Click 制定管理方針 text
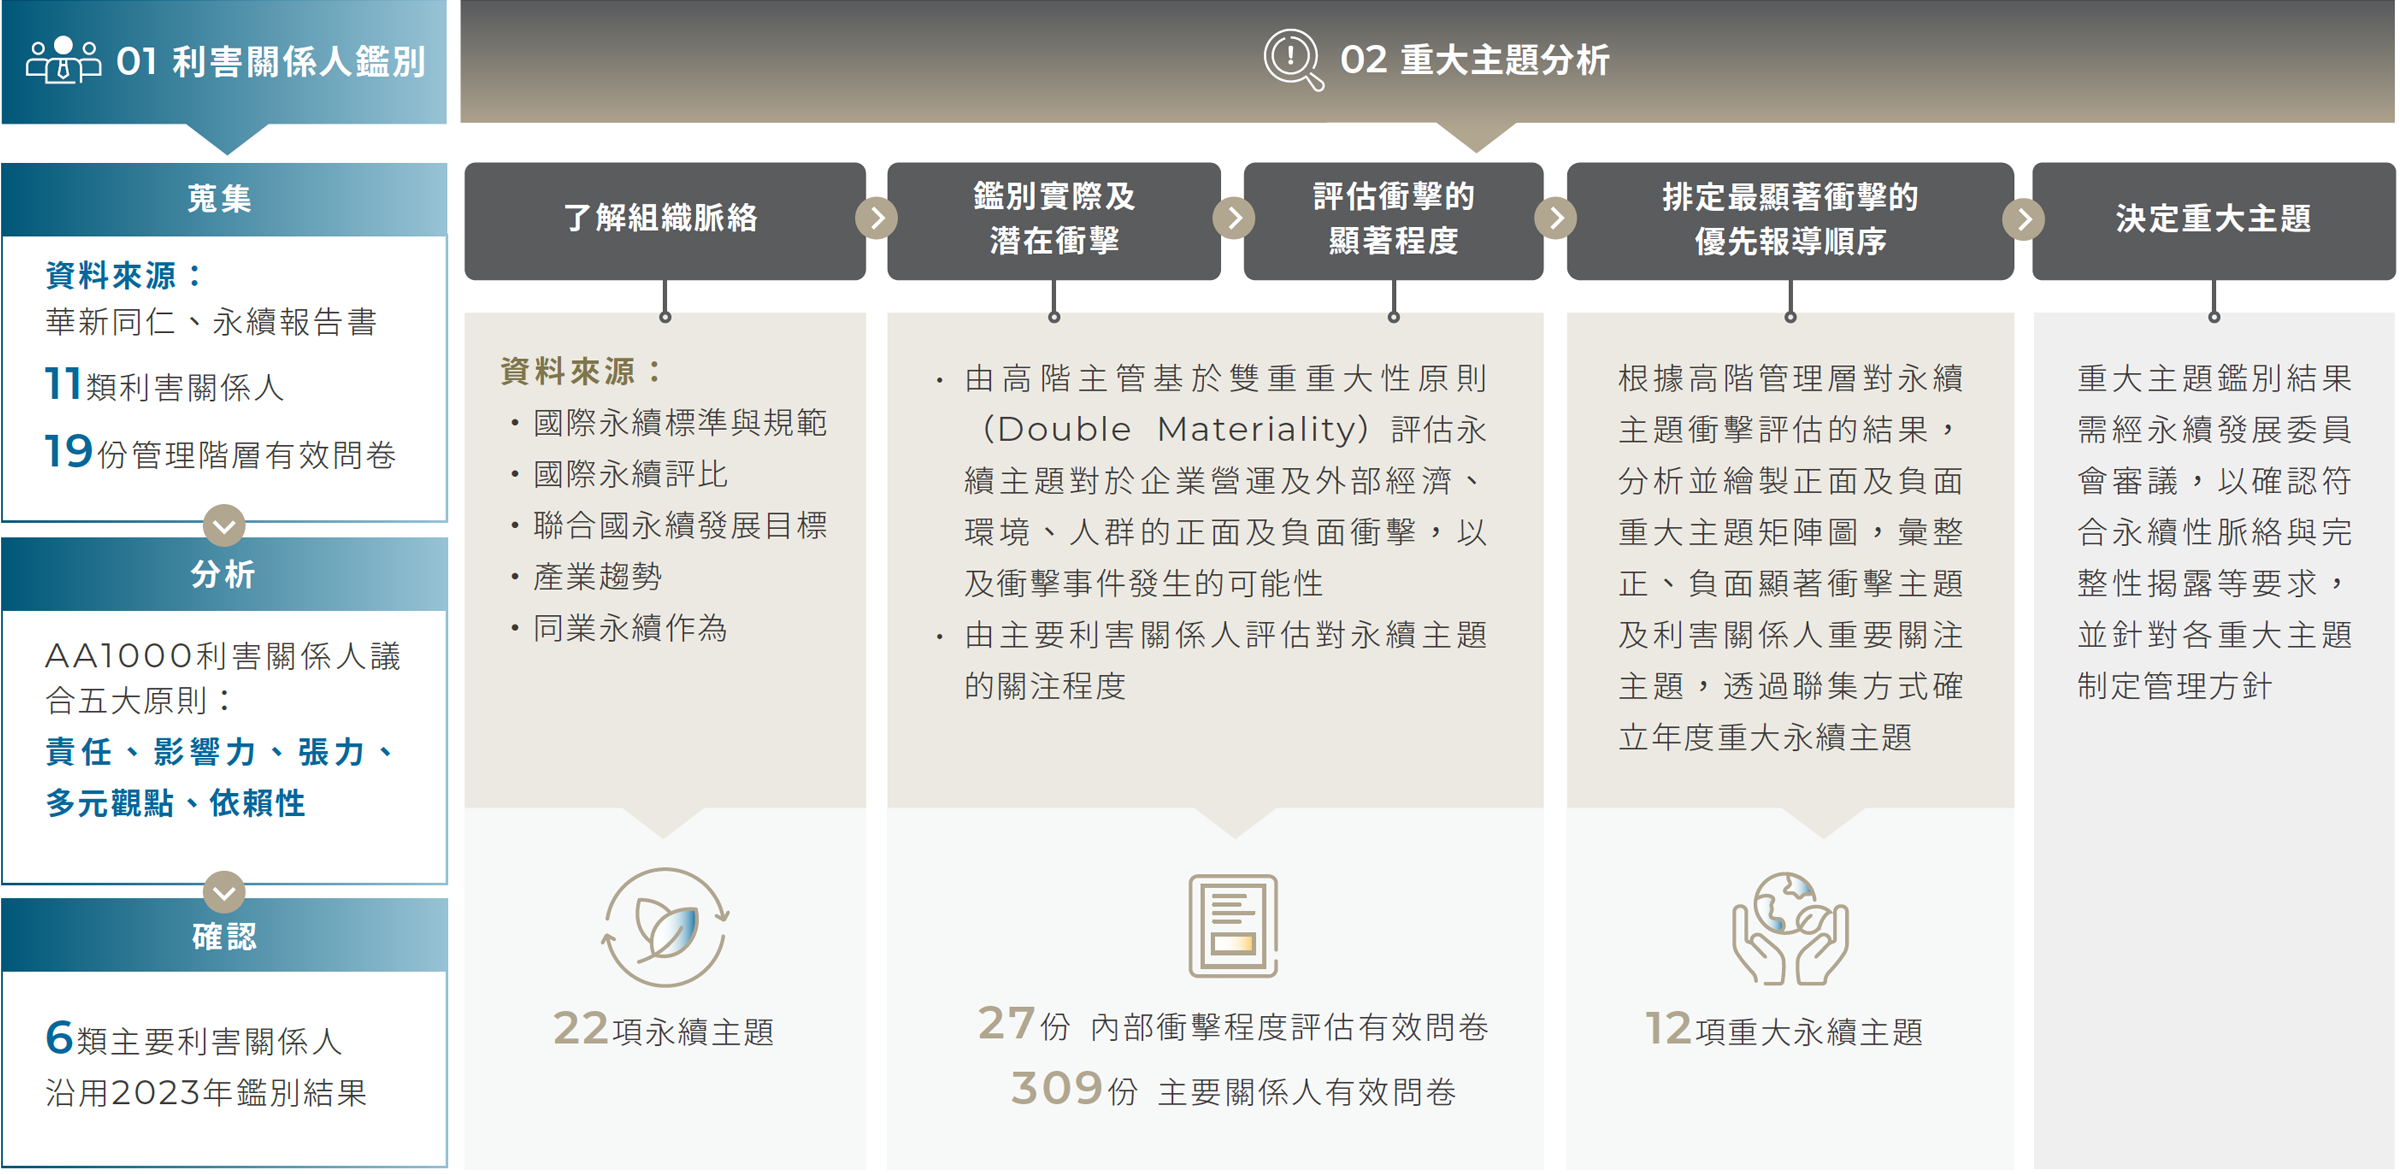 coord(2175,686)
